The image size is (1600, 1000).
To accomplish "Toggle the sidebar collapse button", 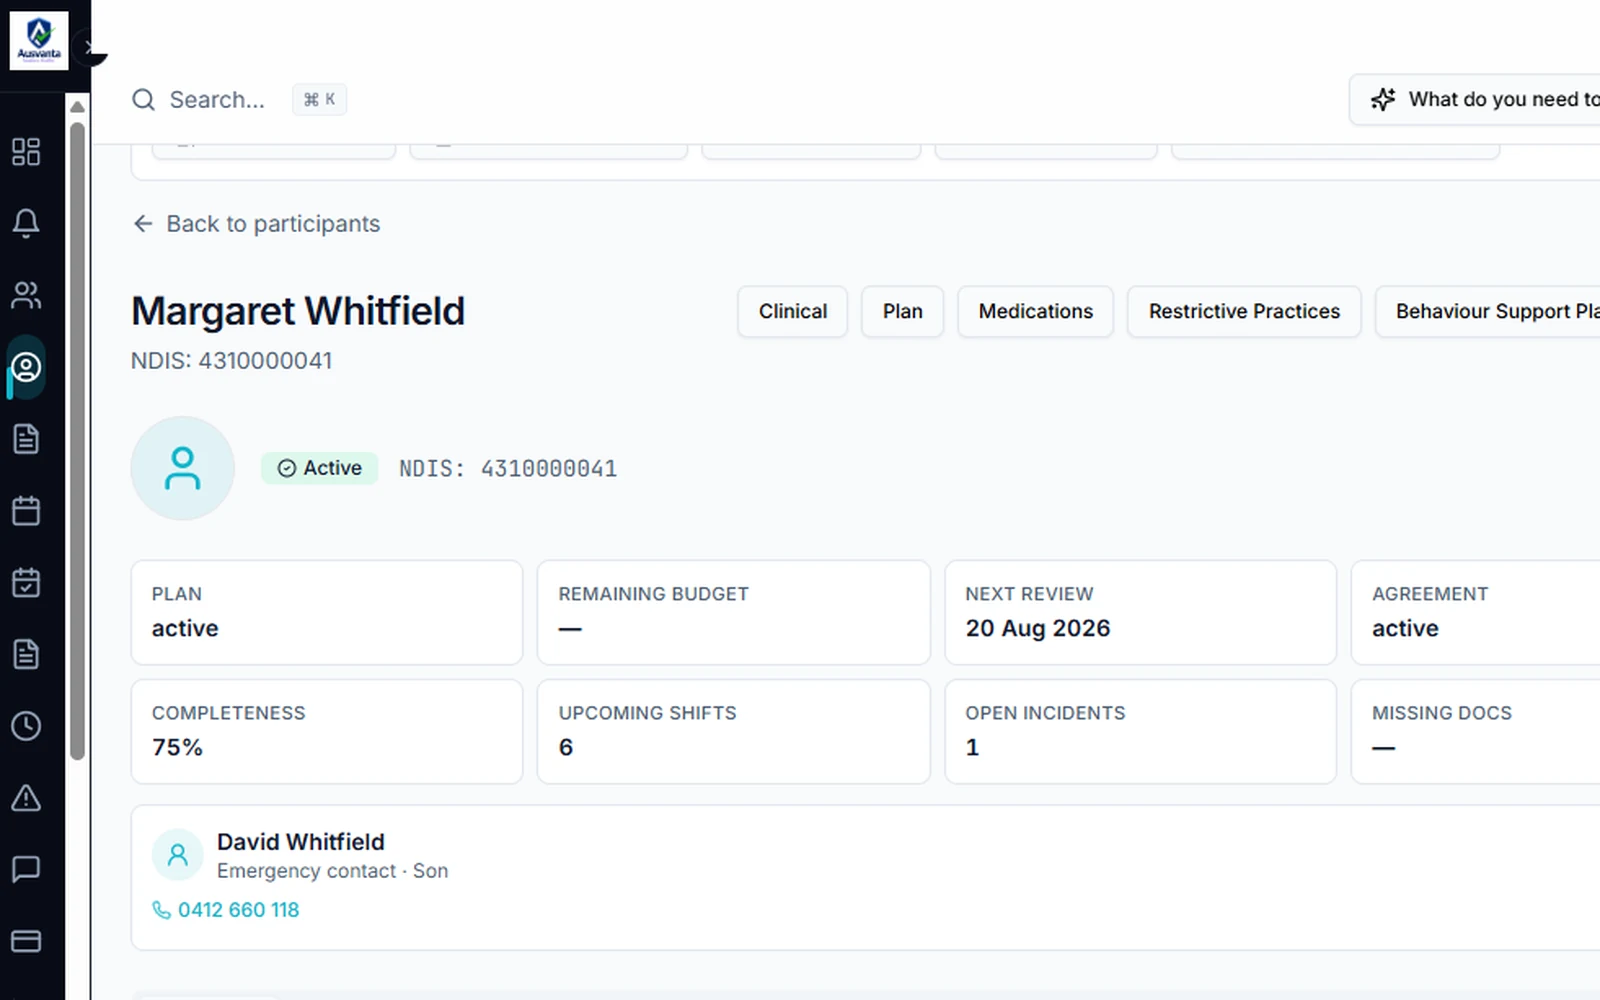I will [x=91, y=48].
